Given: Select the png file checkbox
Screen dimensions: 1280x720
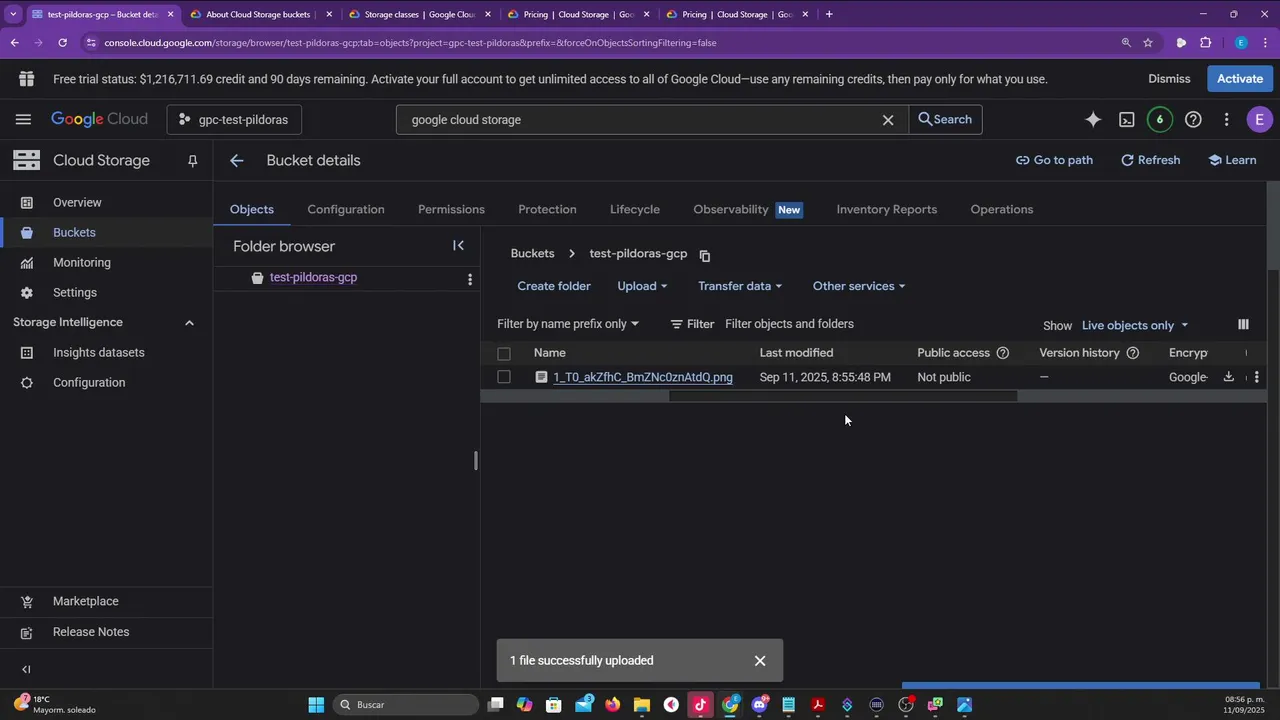Looking at the screenshot, I should pos(504,377).
